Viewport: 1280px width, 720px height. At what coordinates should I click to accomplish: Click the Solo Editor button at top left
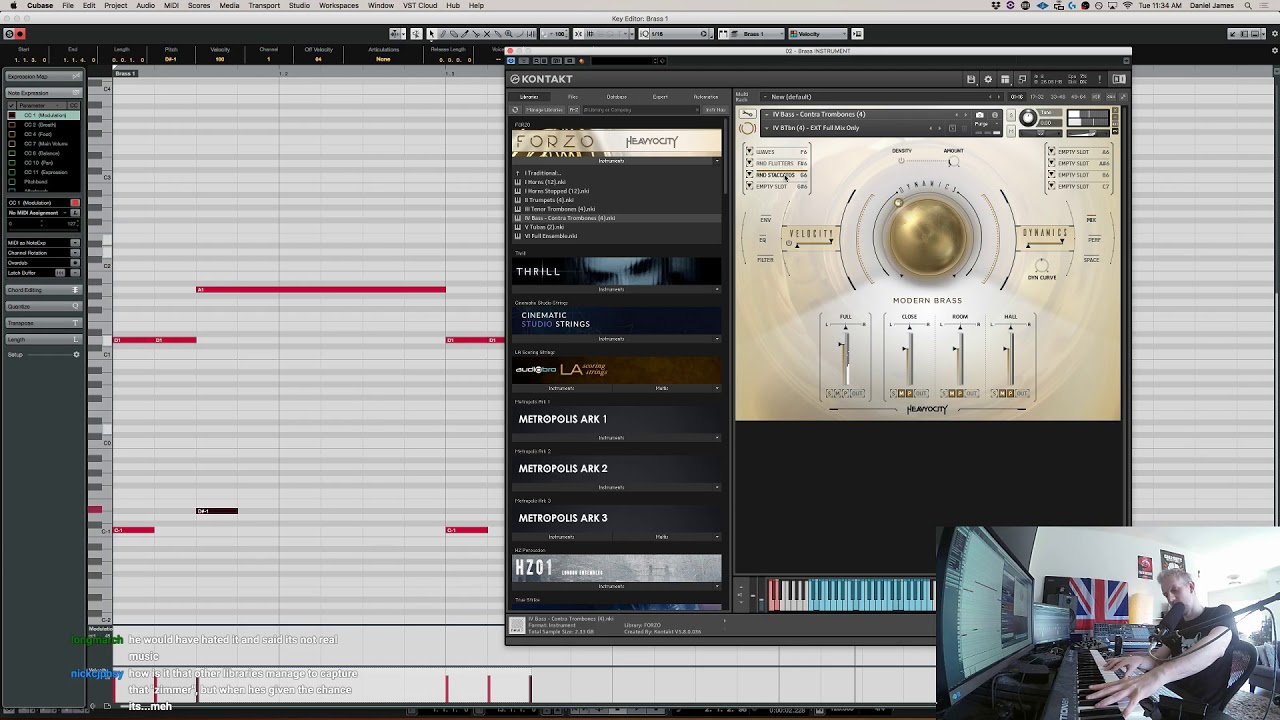pyautogui.click(x=8, y=34)
